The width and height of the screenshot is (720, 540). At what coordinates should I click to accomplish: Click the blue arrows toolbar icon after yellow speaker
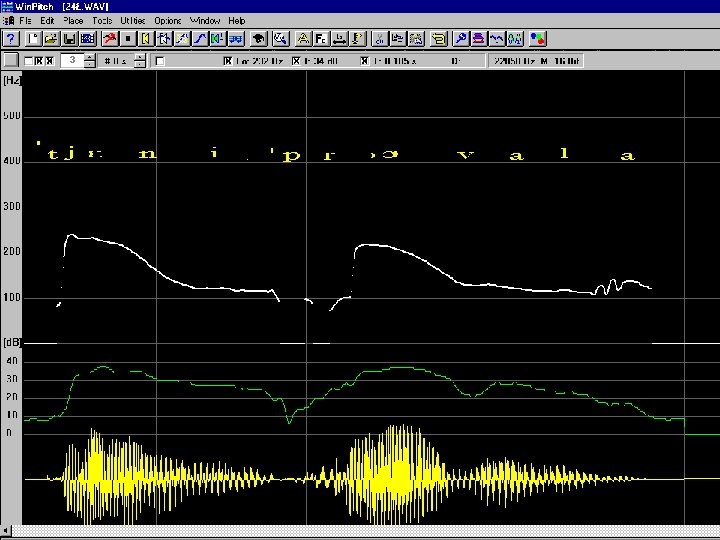click(x=164, y=39)
